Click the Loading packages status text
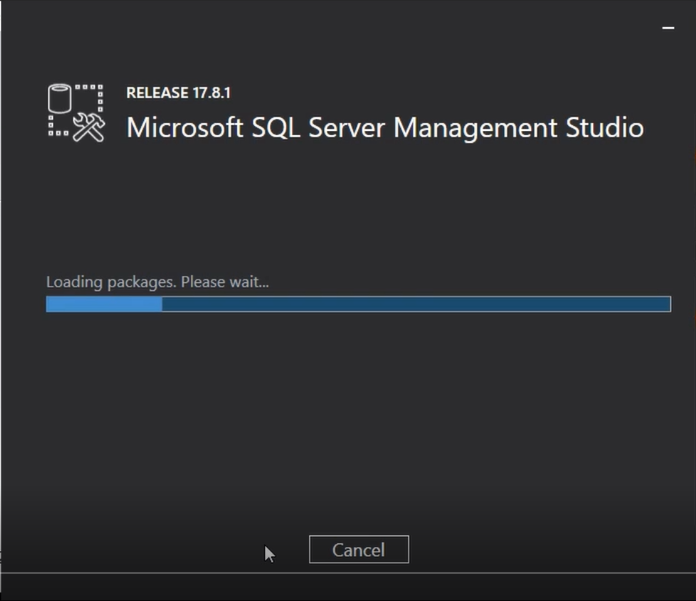Viewport: 696px width, 601px height. pos(111,282)
